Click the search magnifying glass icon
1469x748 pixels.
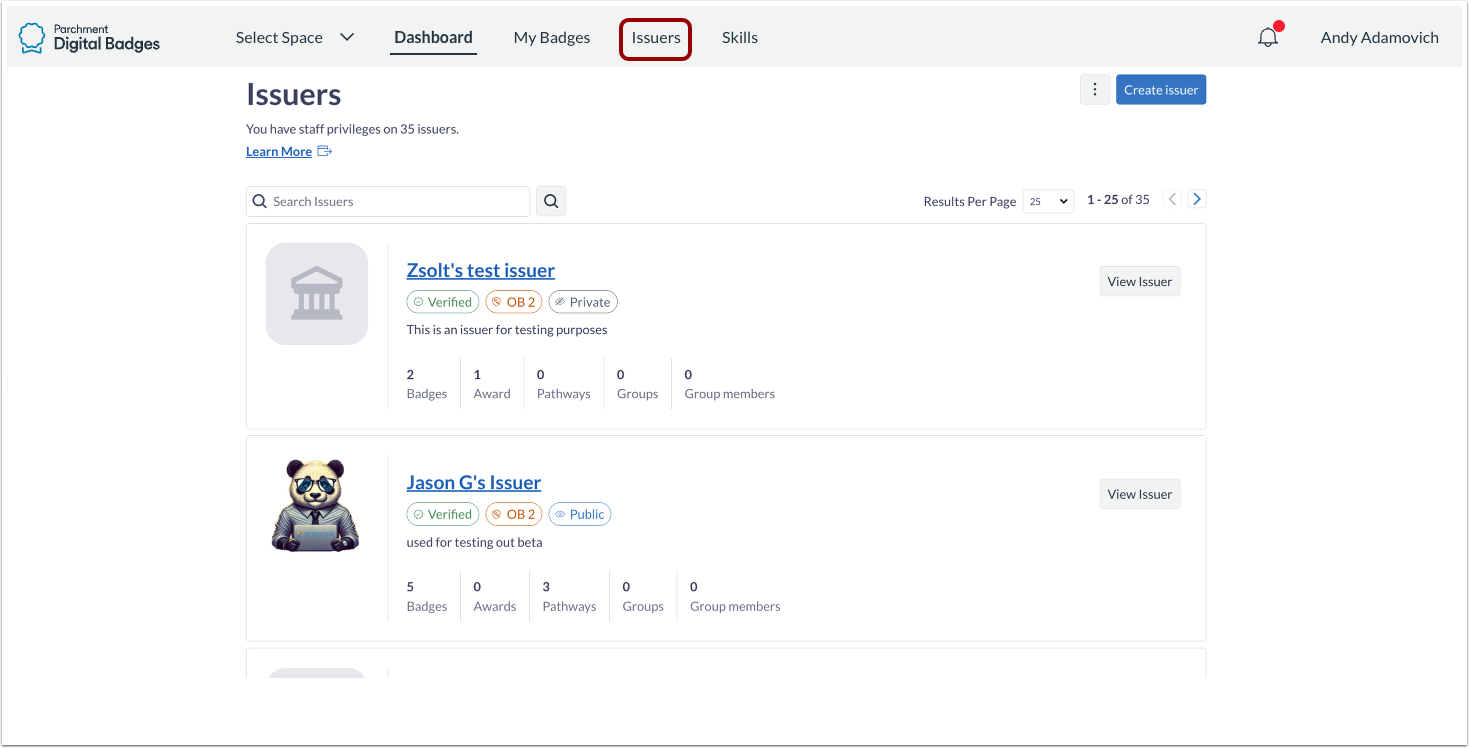click(550, 201)
